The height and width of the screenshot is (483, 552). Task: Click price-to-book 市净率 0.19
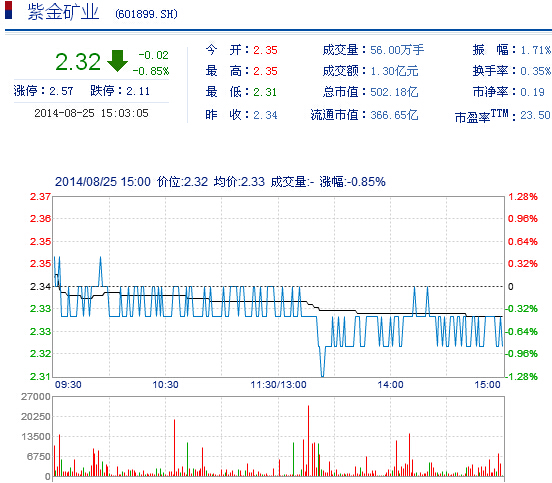tap(509, 92)
